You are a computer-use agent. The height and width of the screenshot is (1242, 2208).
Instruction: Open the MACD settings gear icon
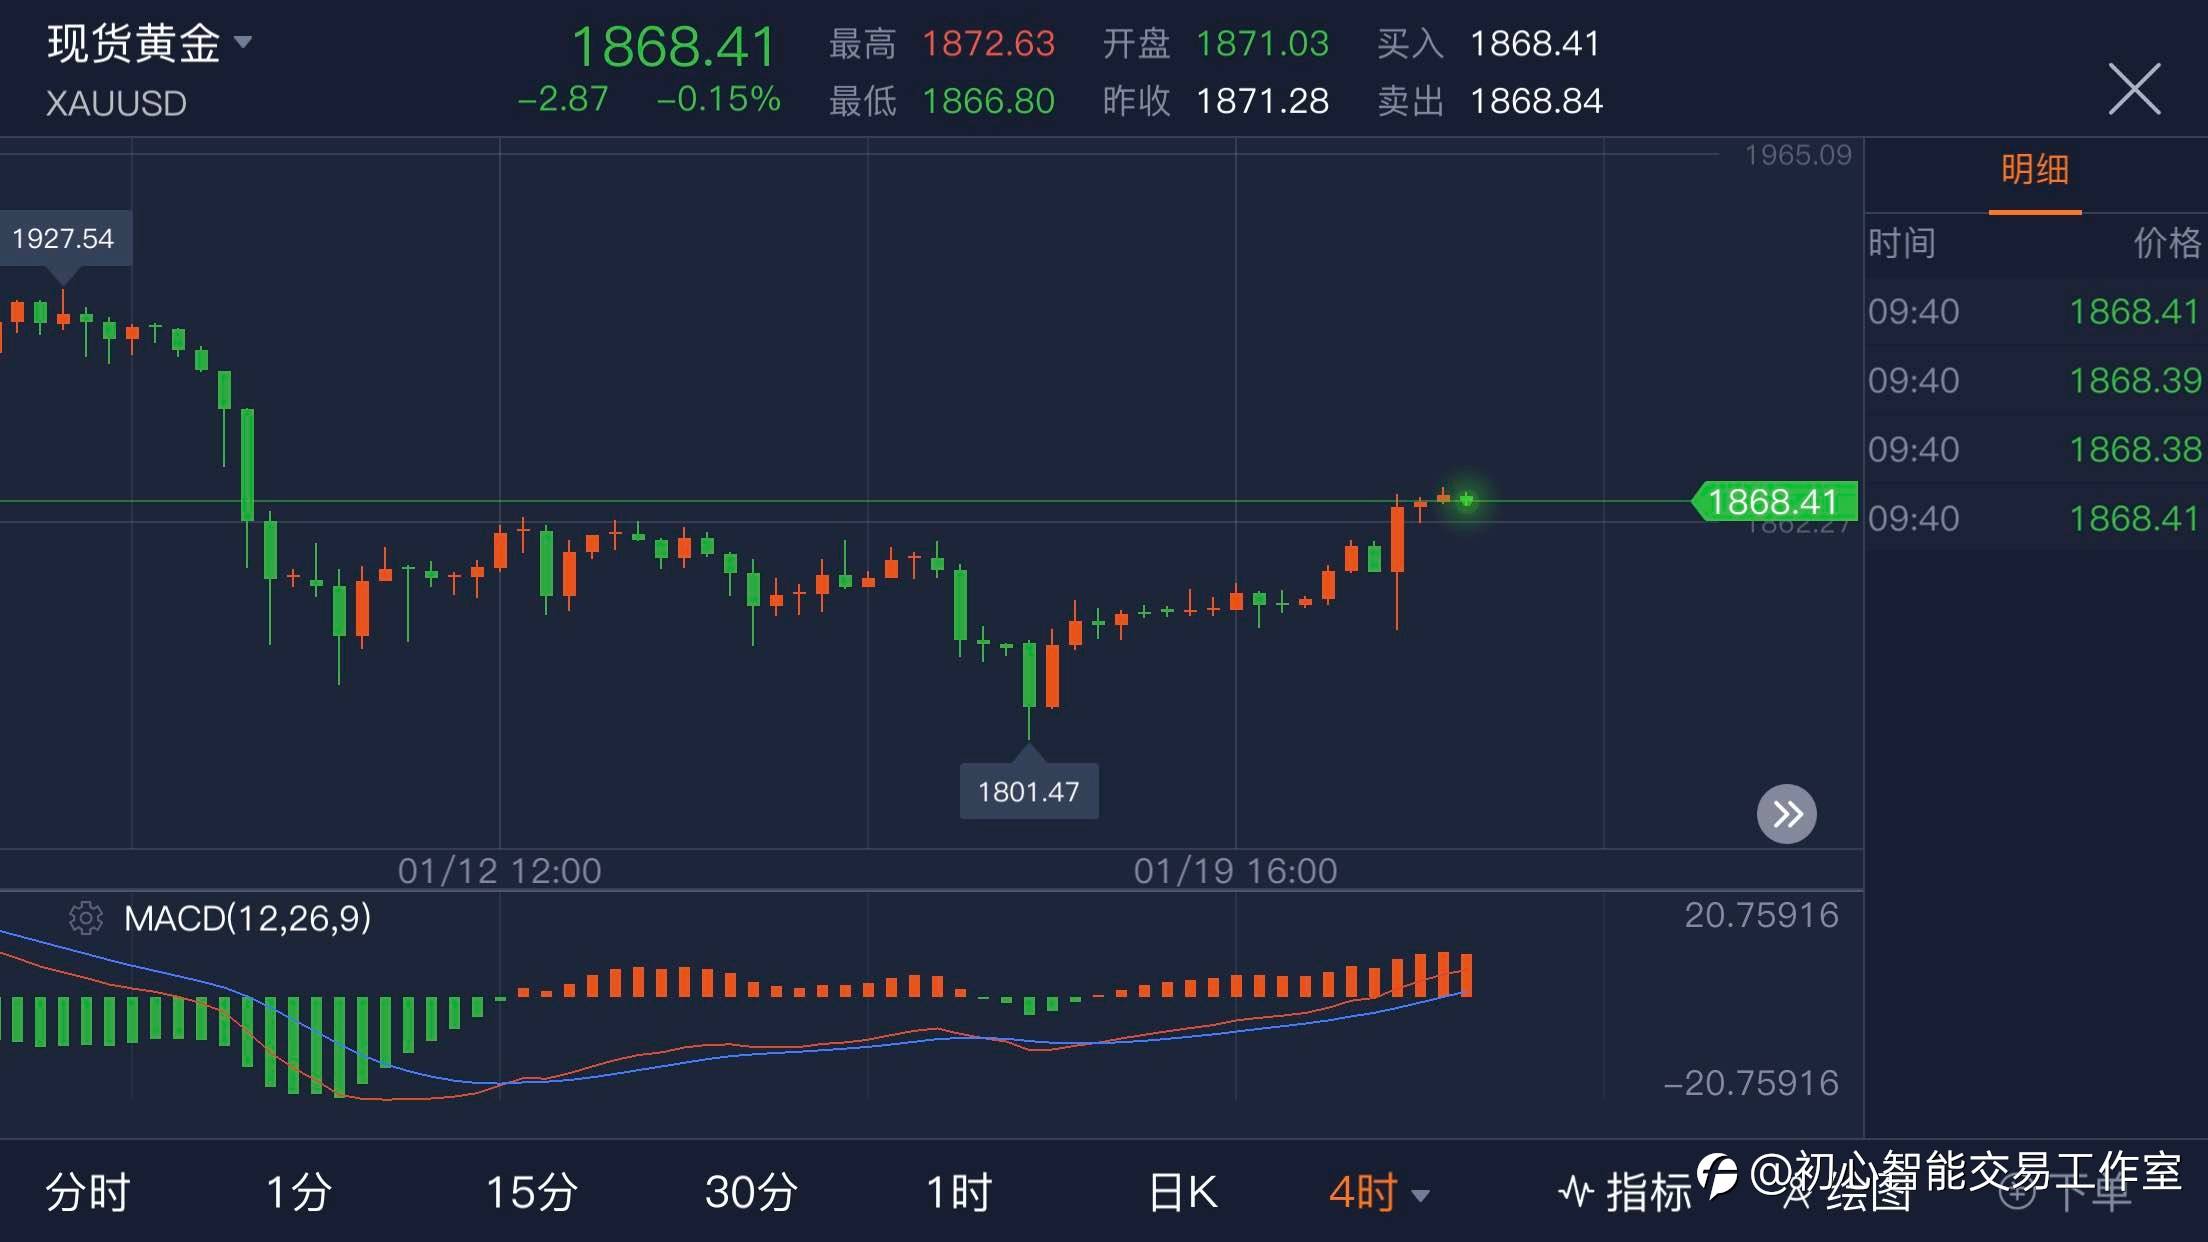point(86,918)
